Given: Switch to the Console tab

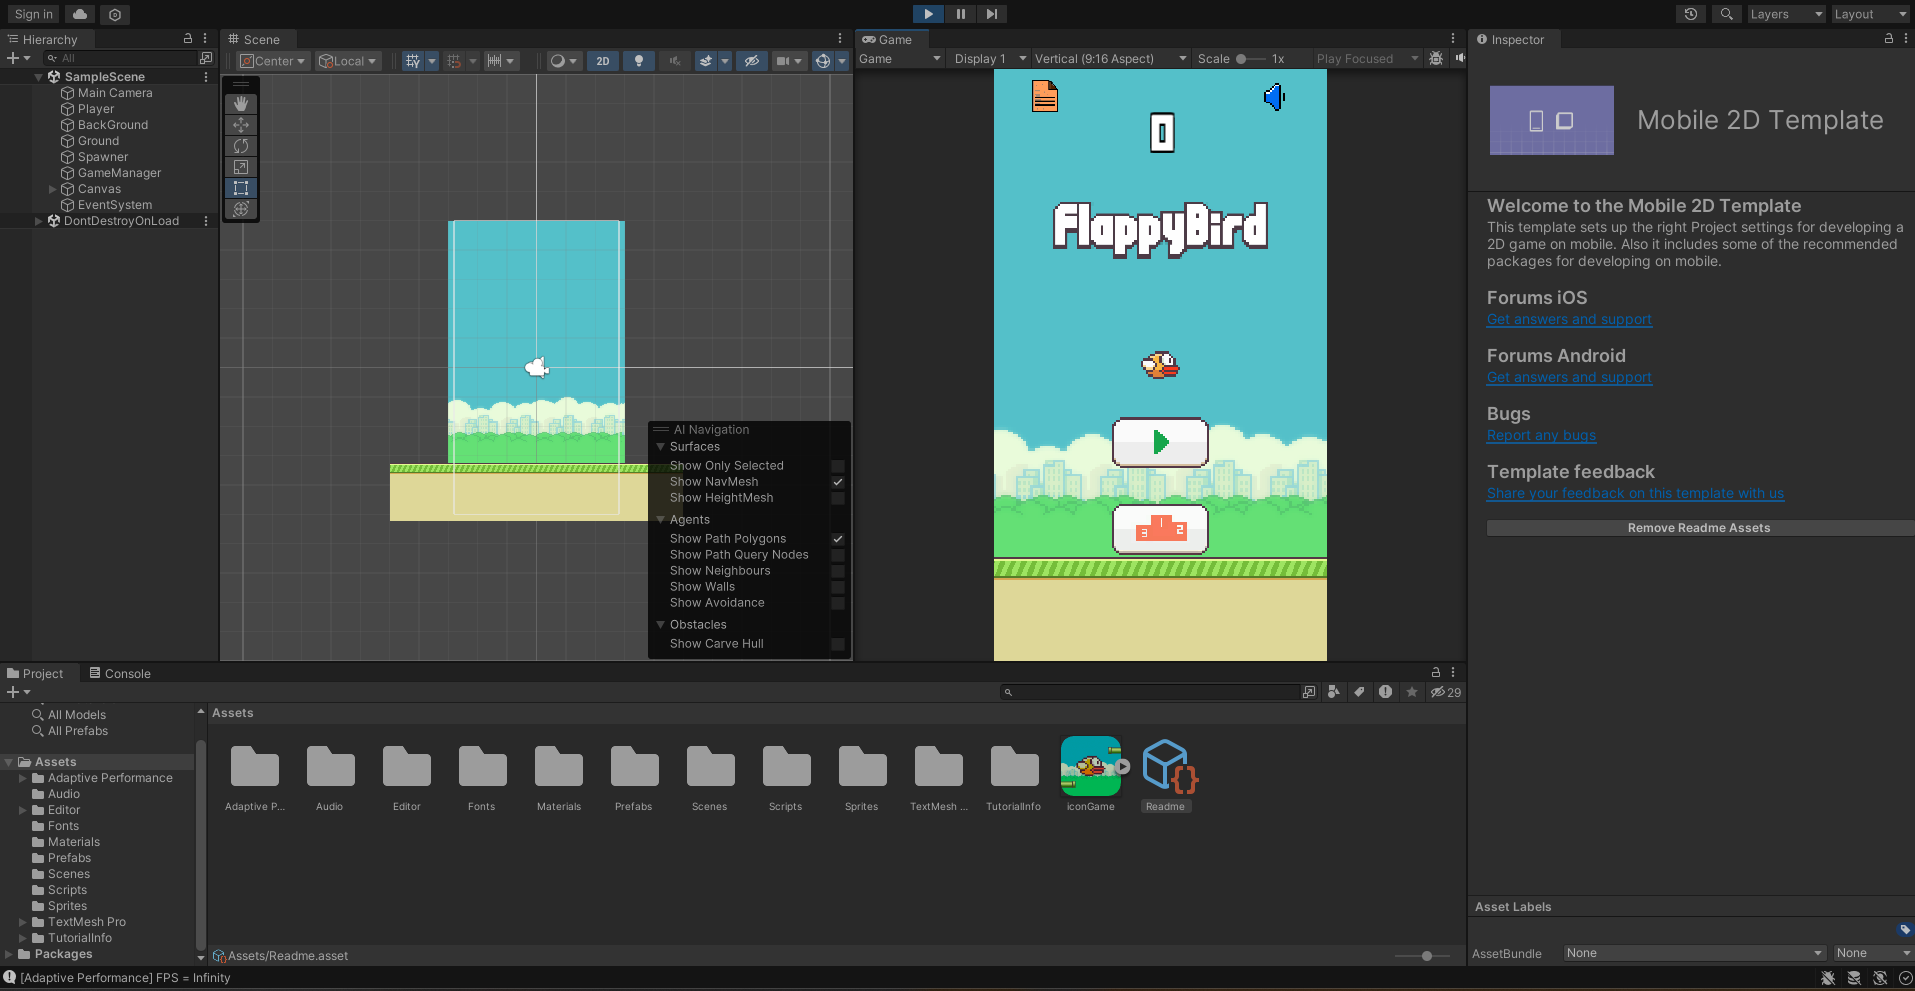Looking at the screenshot, I should point(119,673).
